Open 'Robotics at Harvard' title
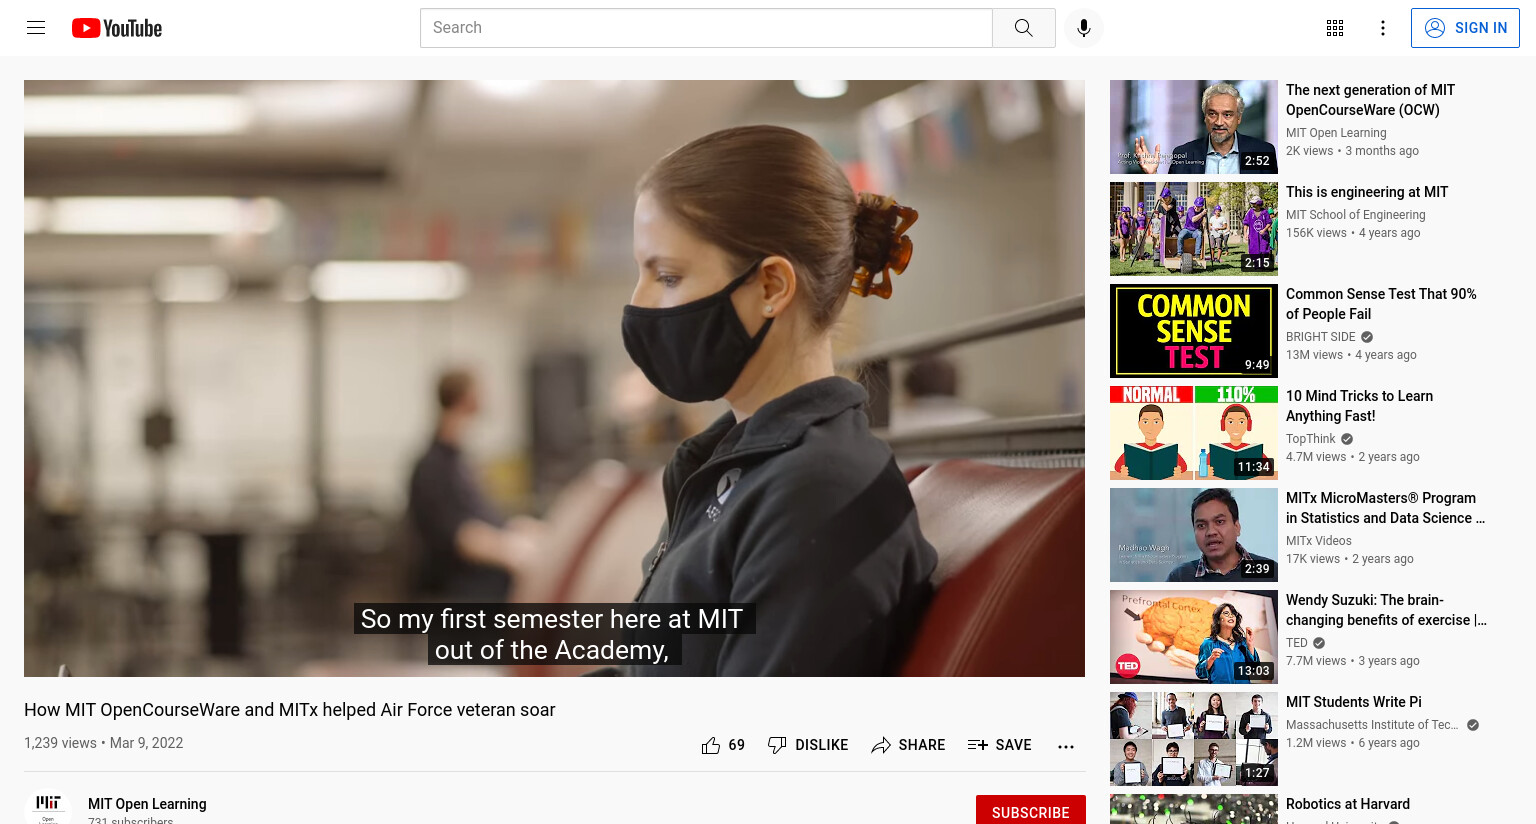 click(1348, 804)
